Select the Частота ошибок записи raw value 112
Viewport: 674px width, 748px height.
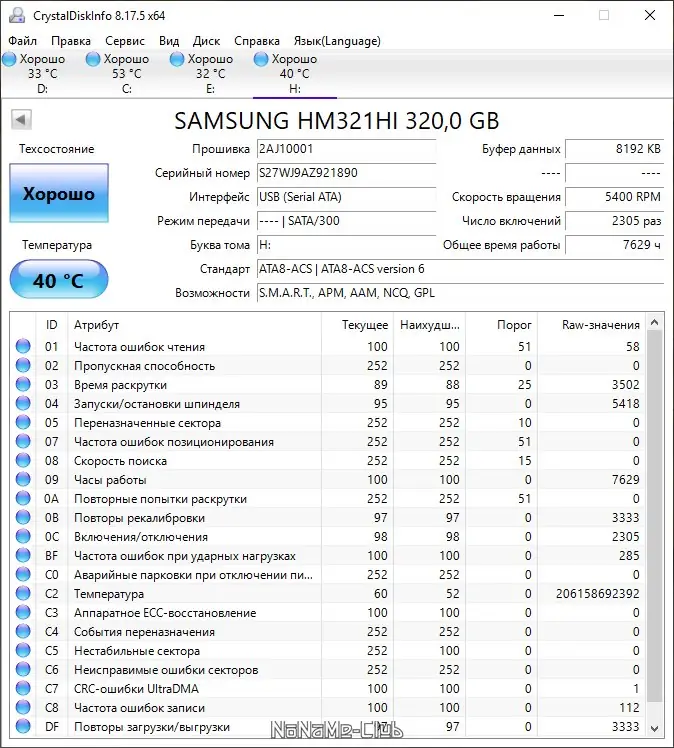click(629, 708)
